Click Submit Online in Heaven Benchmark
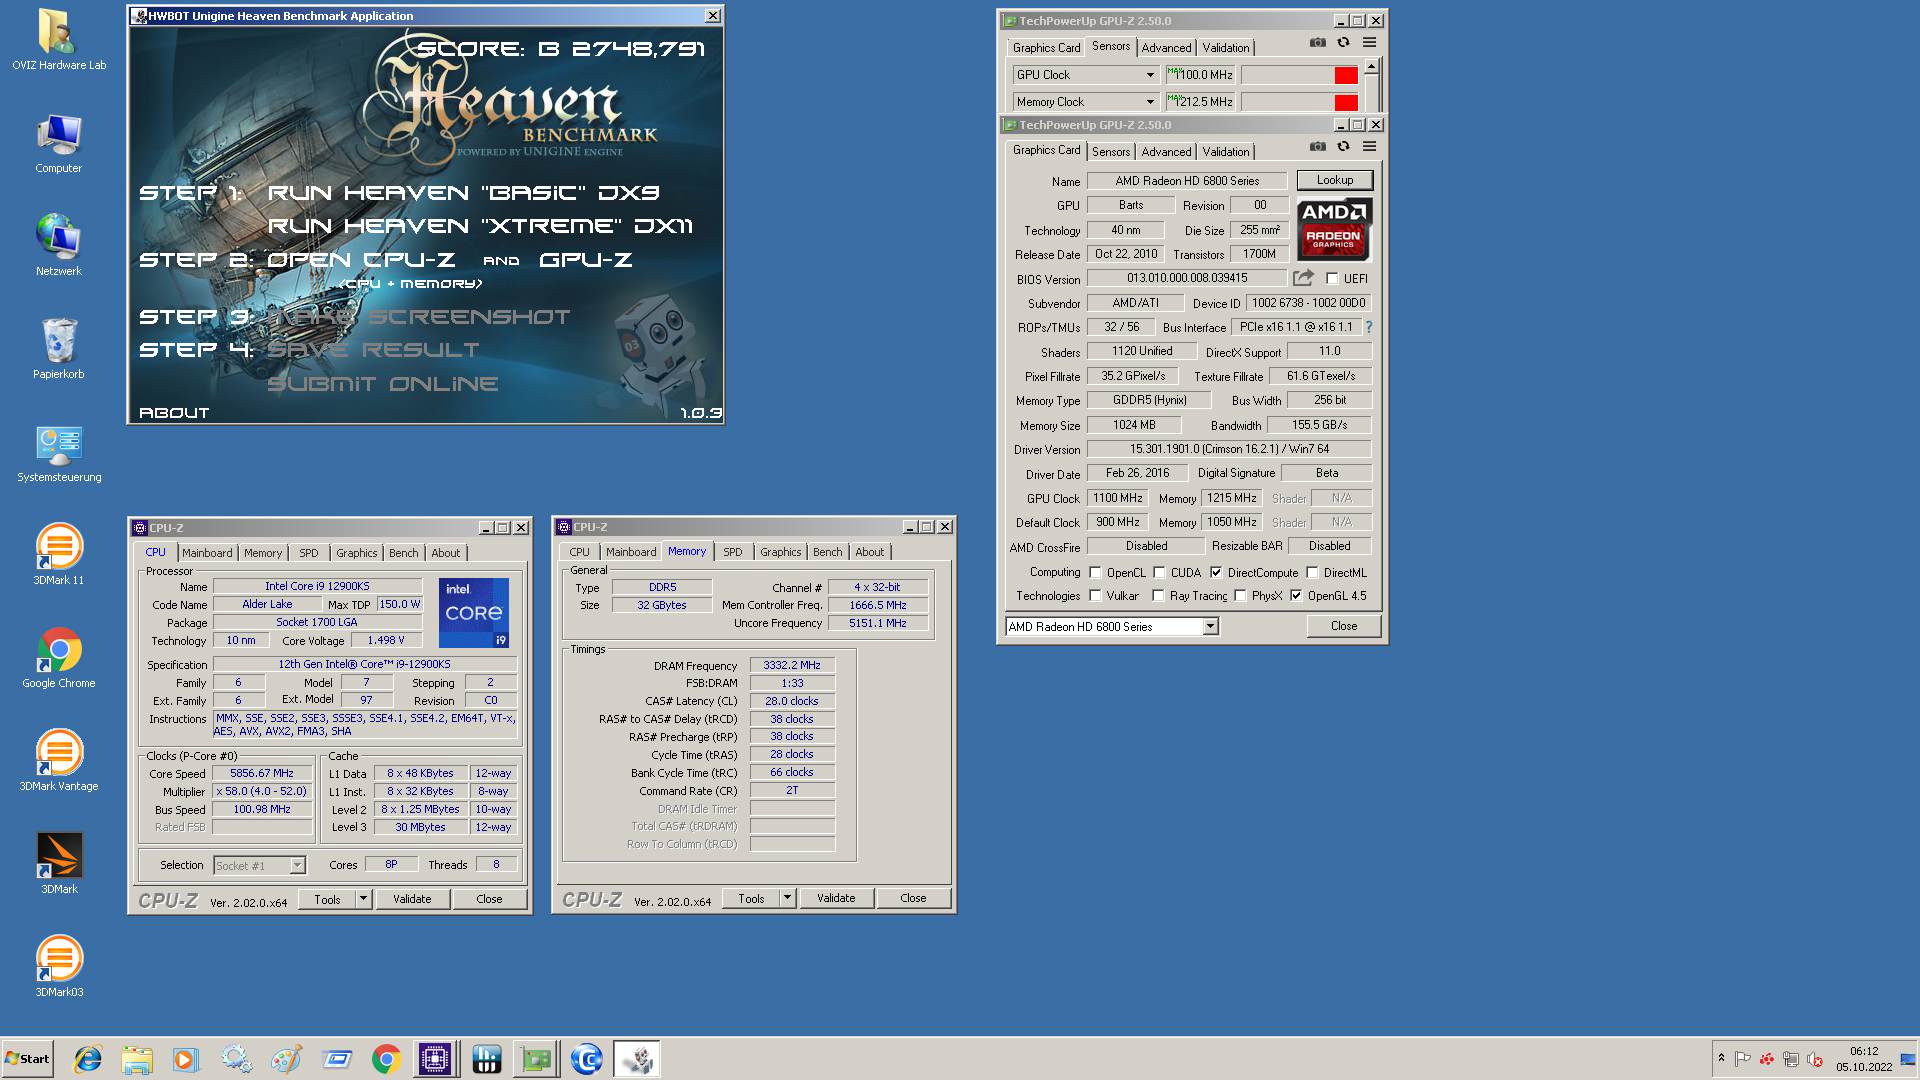1920x1080 pixels. (x=382, y=384)
